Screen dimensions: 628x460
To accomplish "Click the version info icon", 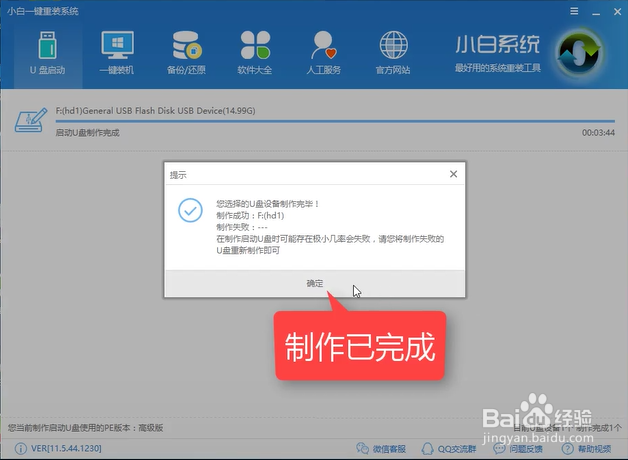I will click(x=20, y=448).
